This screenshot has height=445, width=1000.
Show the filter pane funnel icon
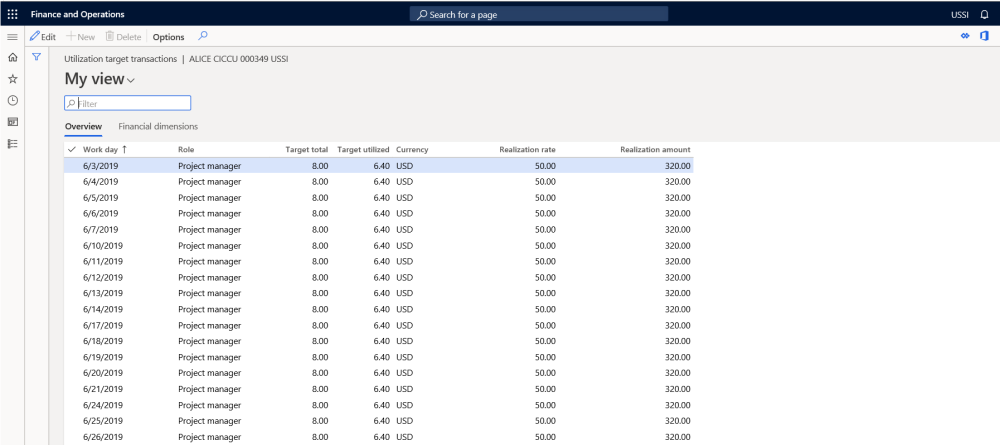[36, 57]
